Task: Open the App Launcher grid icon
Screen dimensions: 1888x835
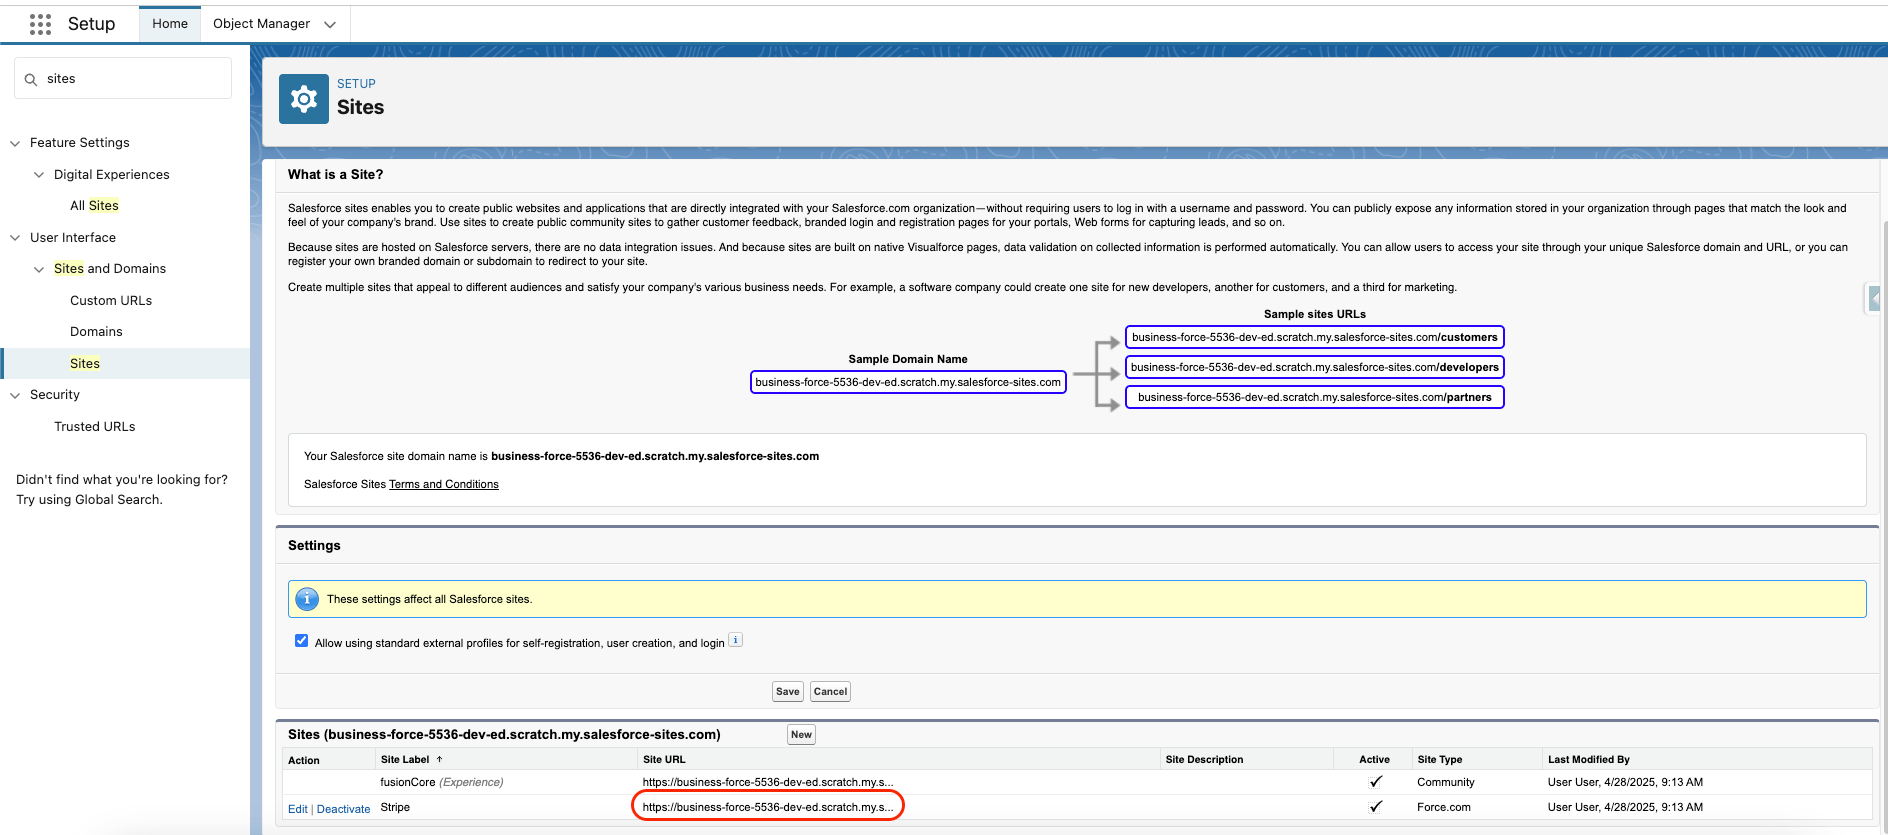Action: [x=40, y=24]
